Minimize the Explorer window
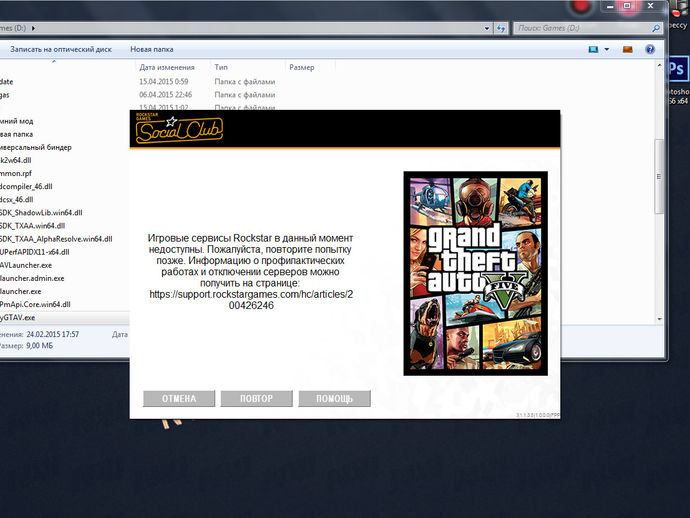This screenshot has width=690, height=518. [610, 6]
